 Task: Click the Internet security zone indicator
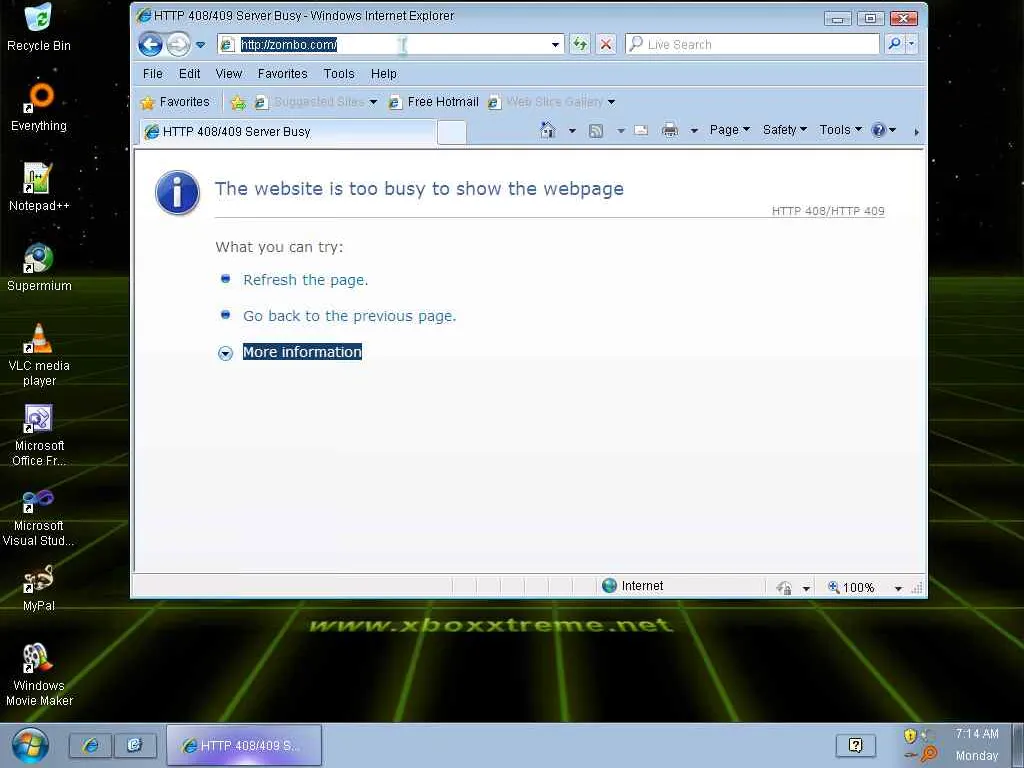click(x=633, y=586)
